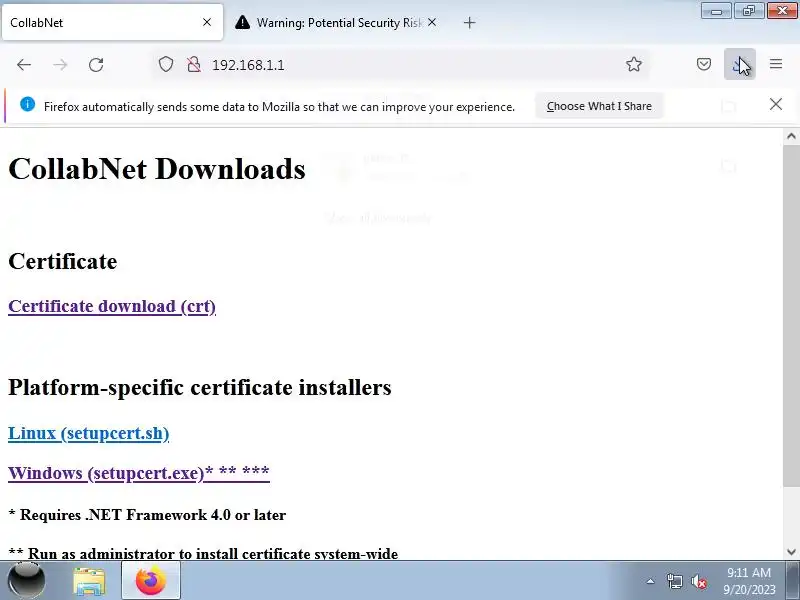Screen dimensions: 800x600
Task: Open Windows Explorer from taskbar
Action: (89, 581)
